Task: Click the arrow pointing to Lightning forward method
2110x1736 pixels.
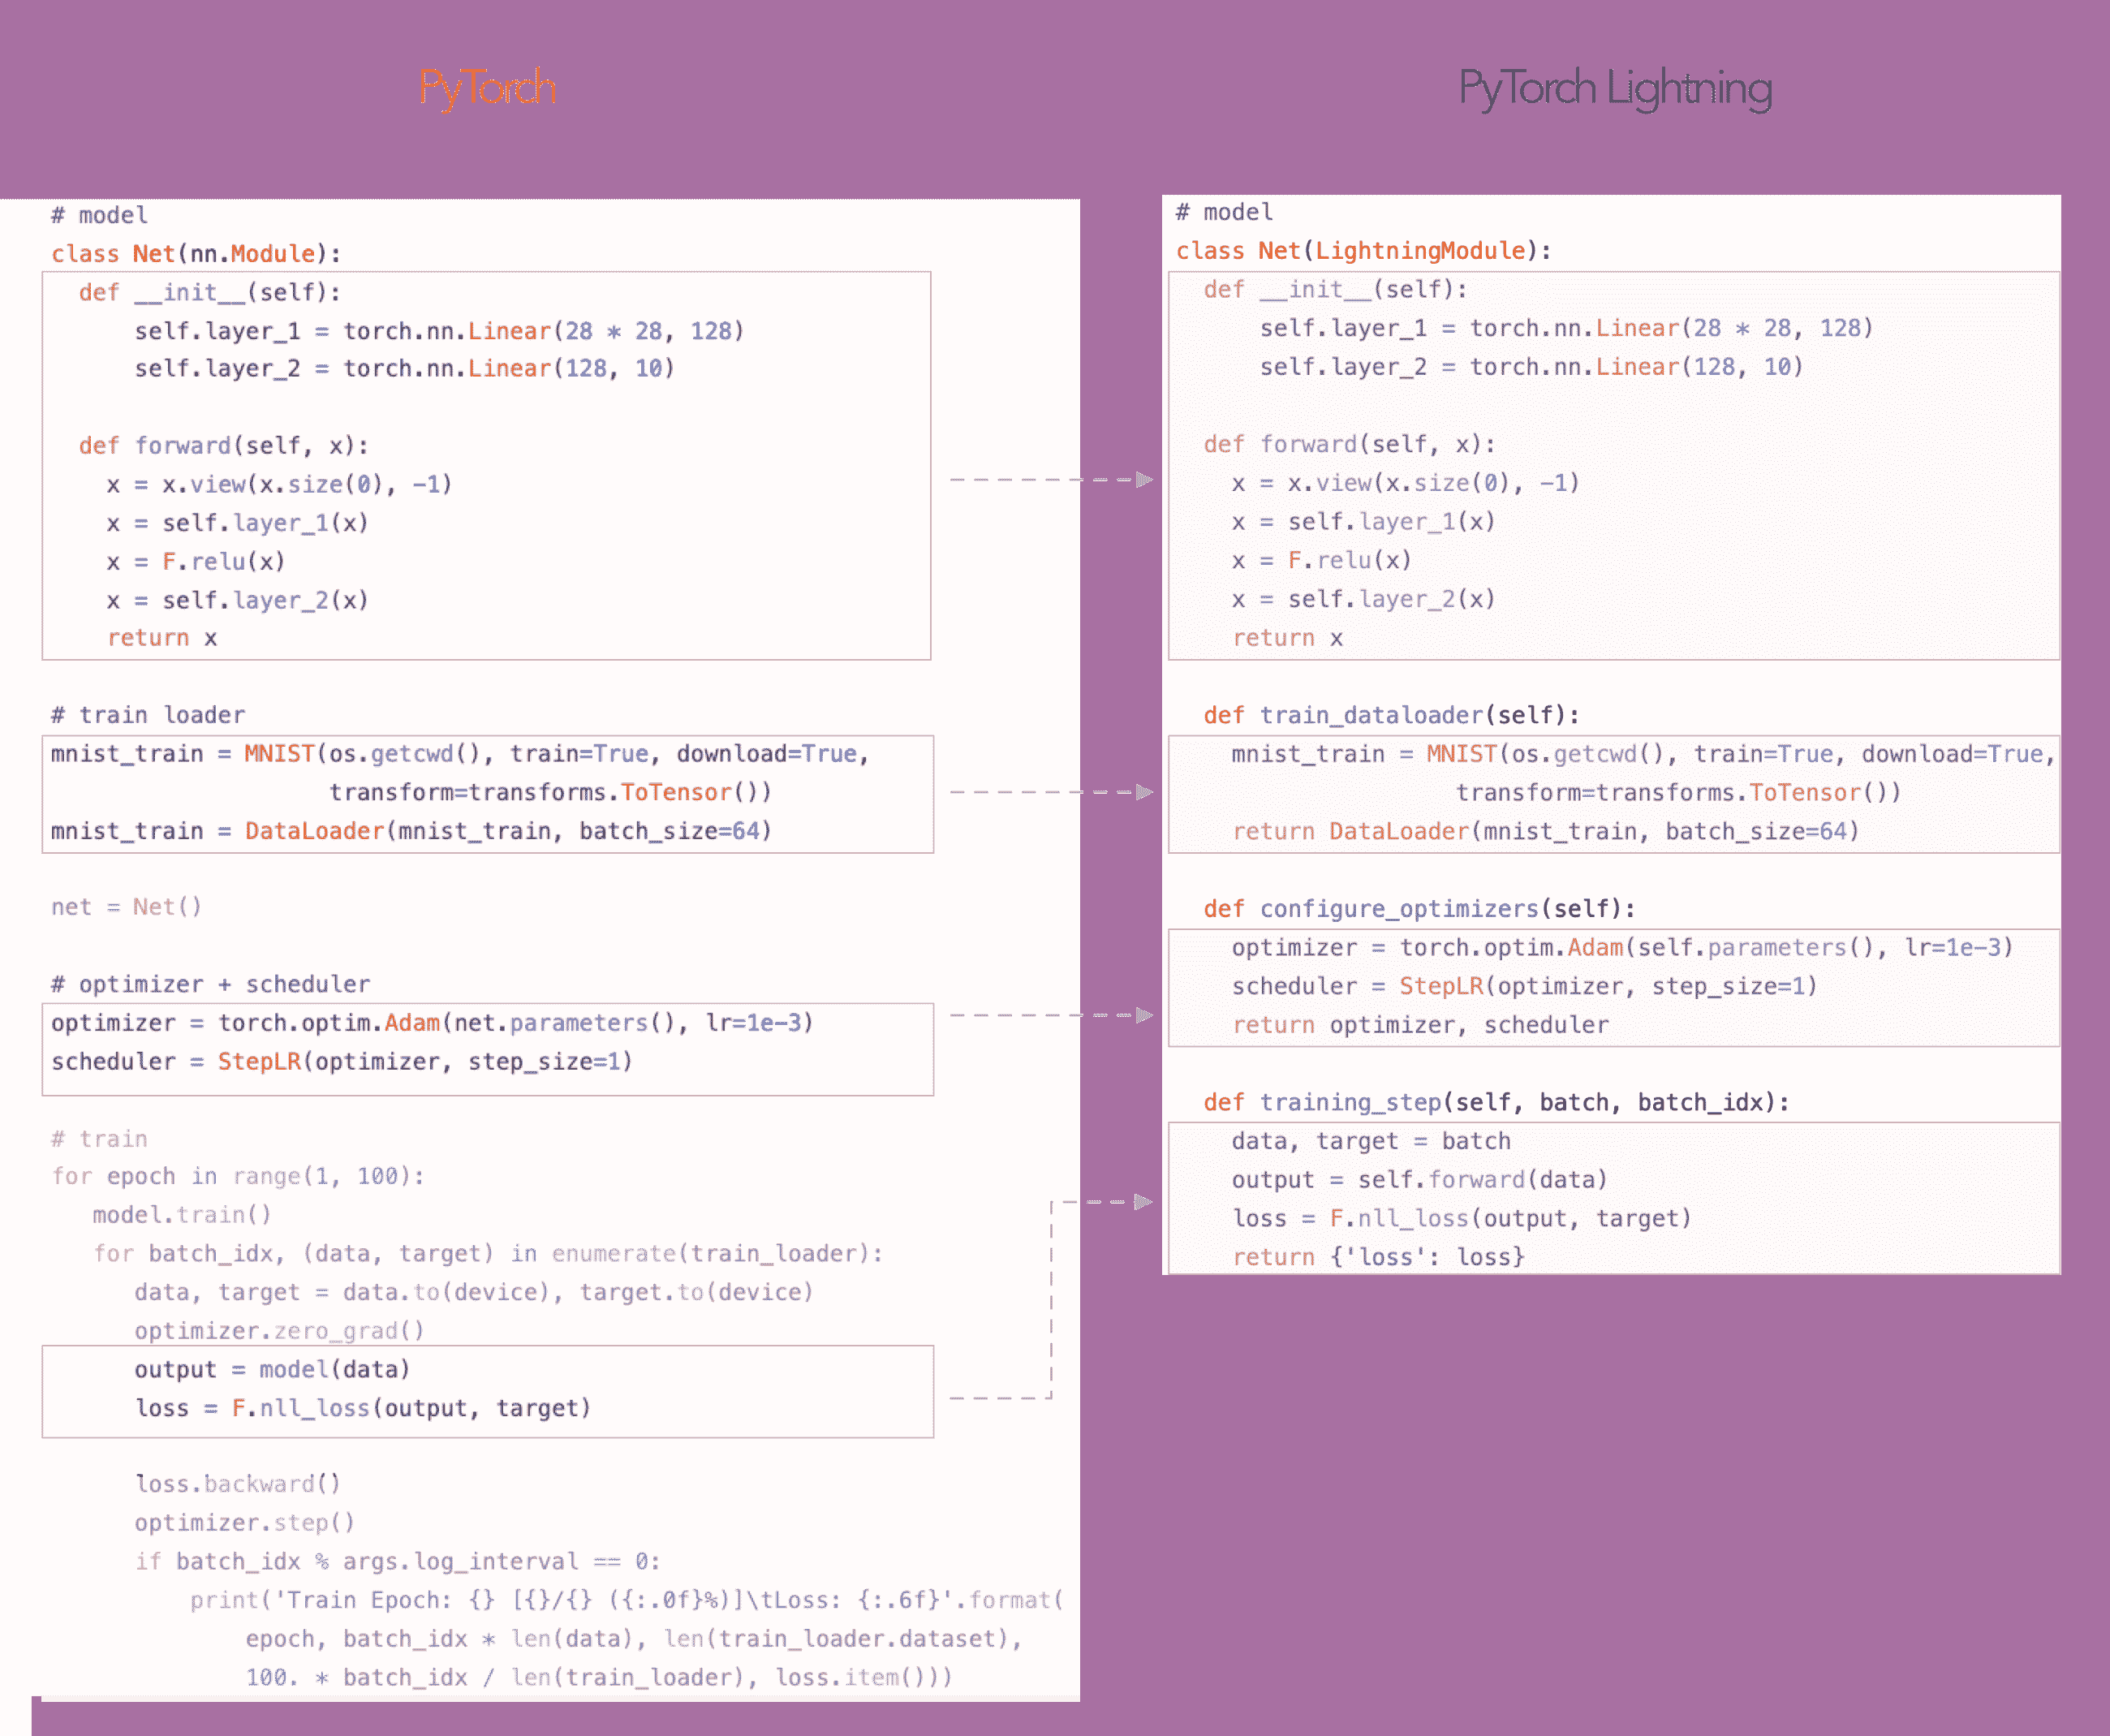Action: click(x=1144, y=480)
